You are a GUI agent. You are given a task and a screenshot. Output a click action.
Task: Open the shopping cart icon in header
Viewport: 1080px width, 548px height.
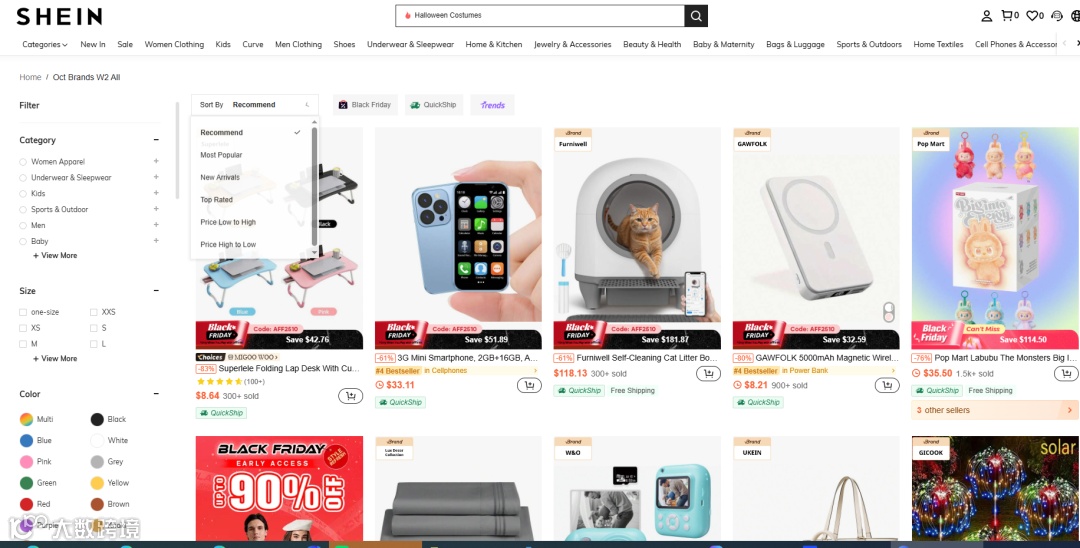pos(1006,15)
